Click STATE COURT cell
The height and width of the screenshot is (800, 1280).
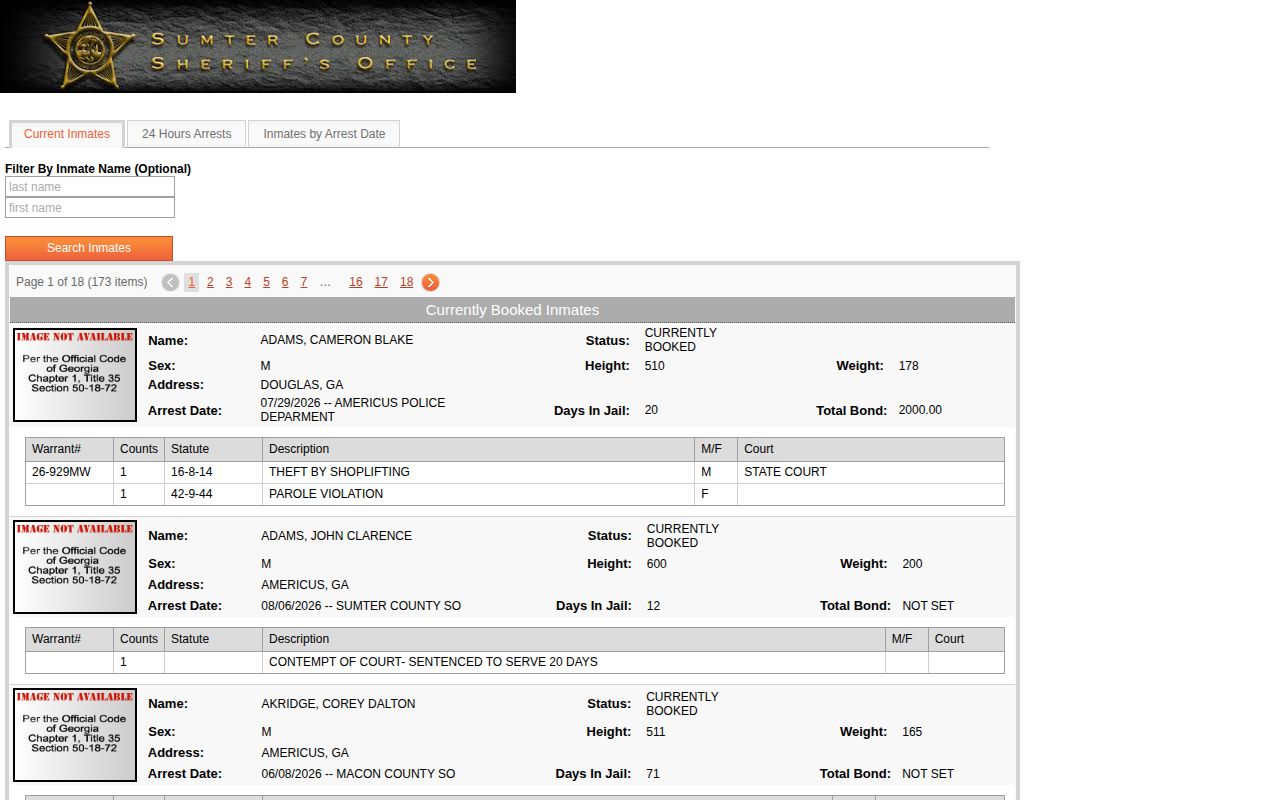point(870,472)
